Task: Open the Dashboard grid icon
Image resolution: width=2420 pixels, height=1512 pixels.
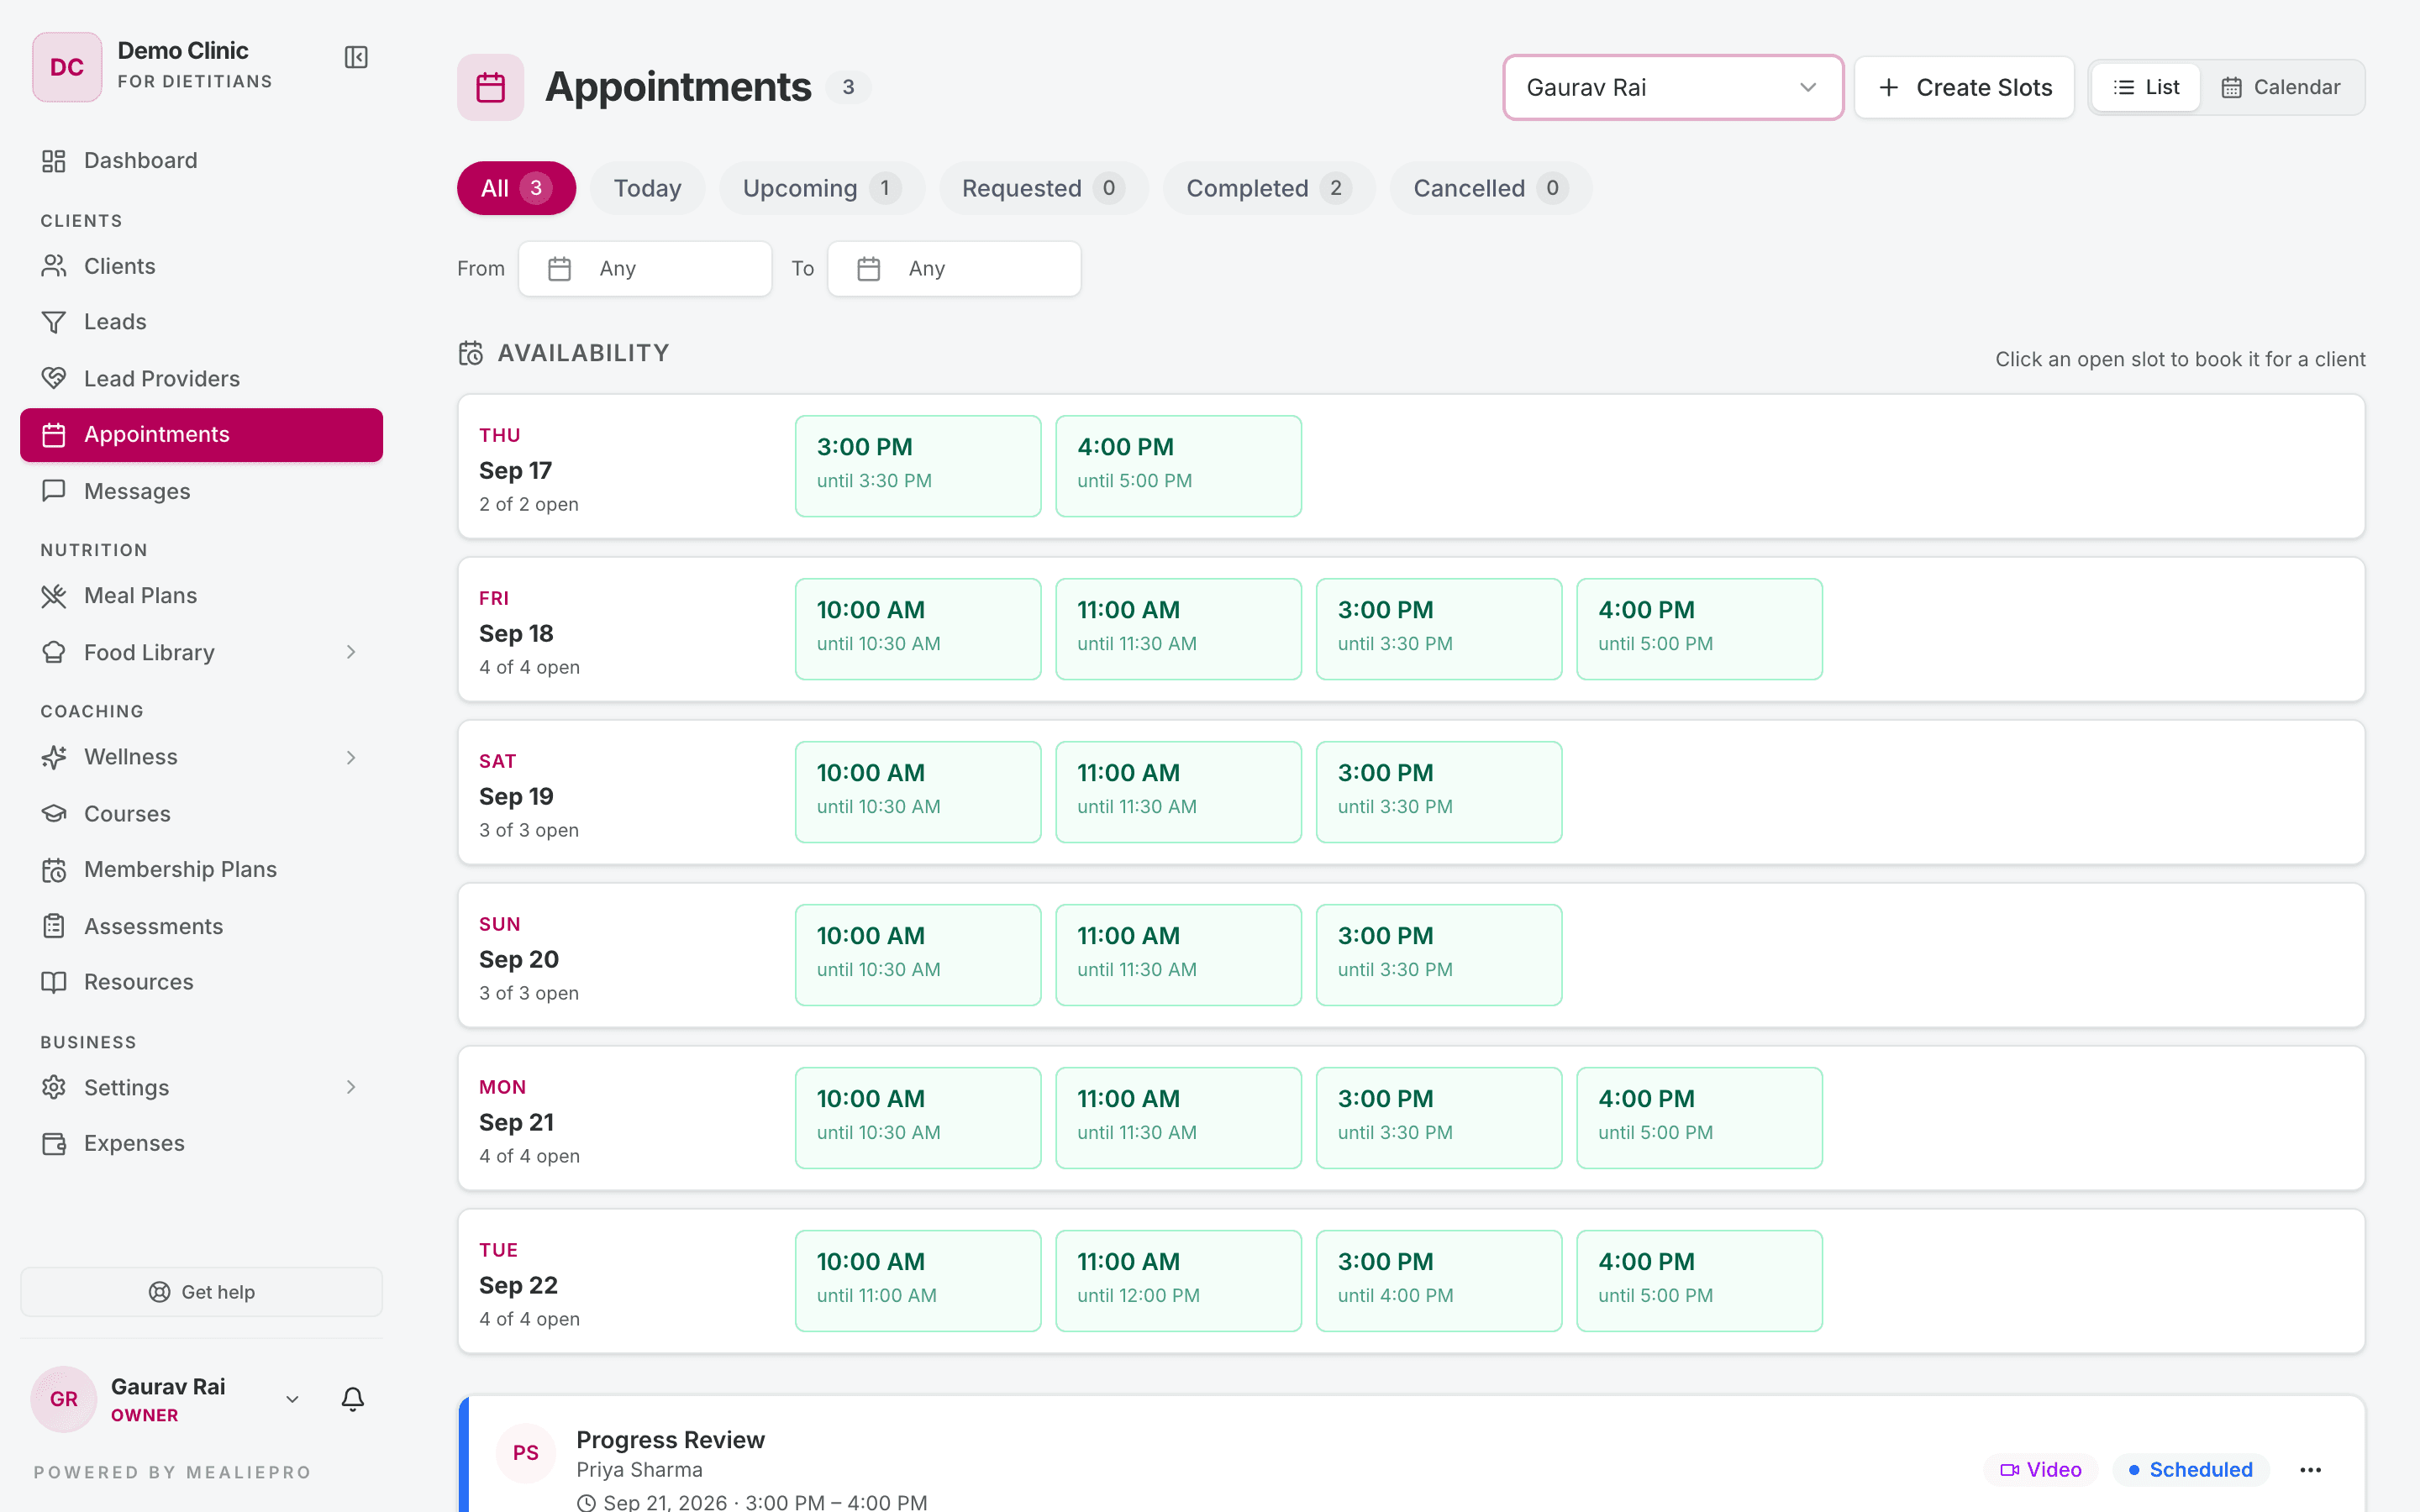Action: [x=54, y=160]
